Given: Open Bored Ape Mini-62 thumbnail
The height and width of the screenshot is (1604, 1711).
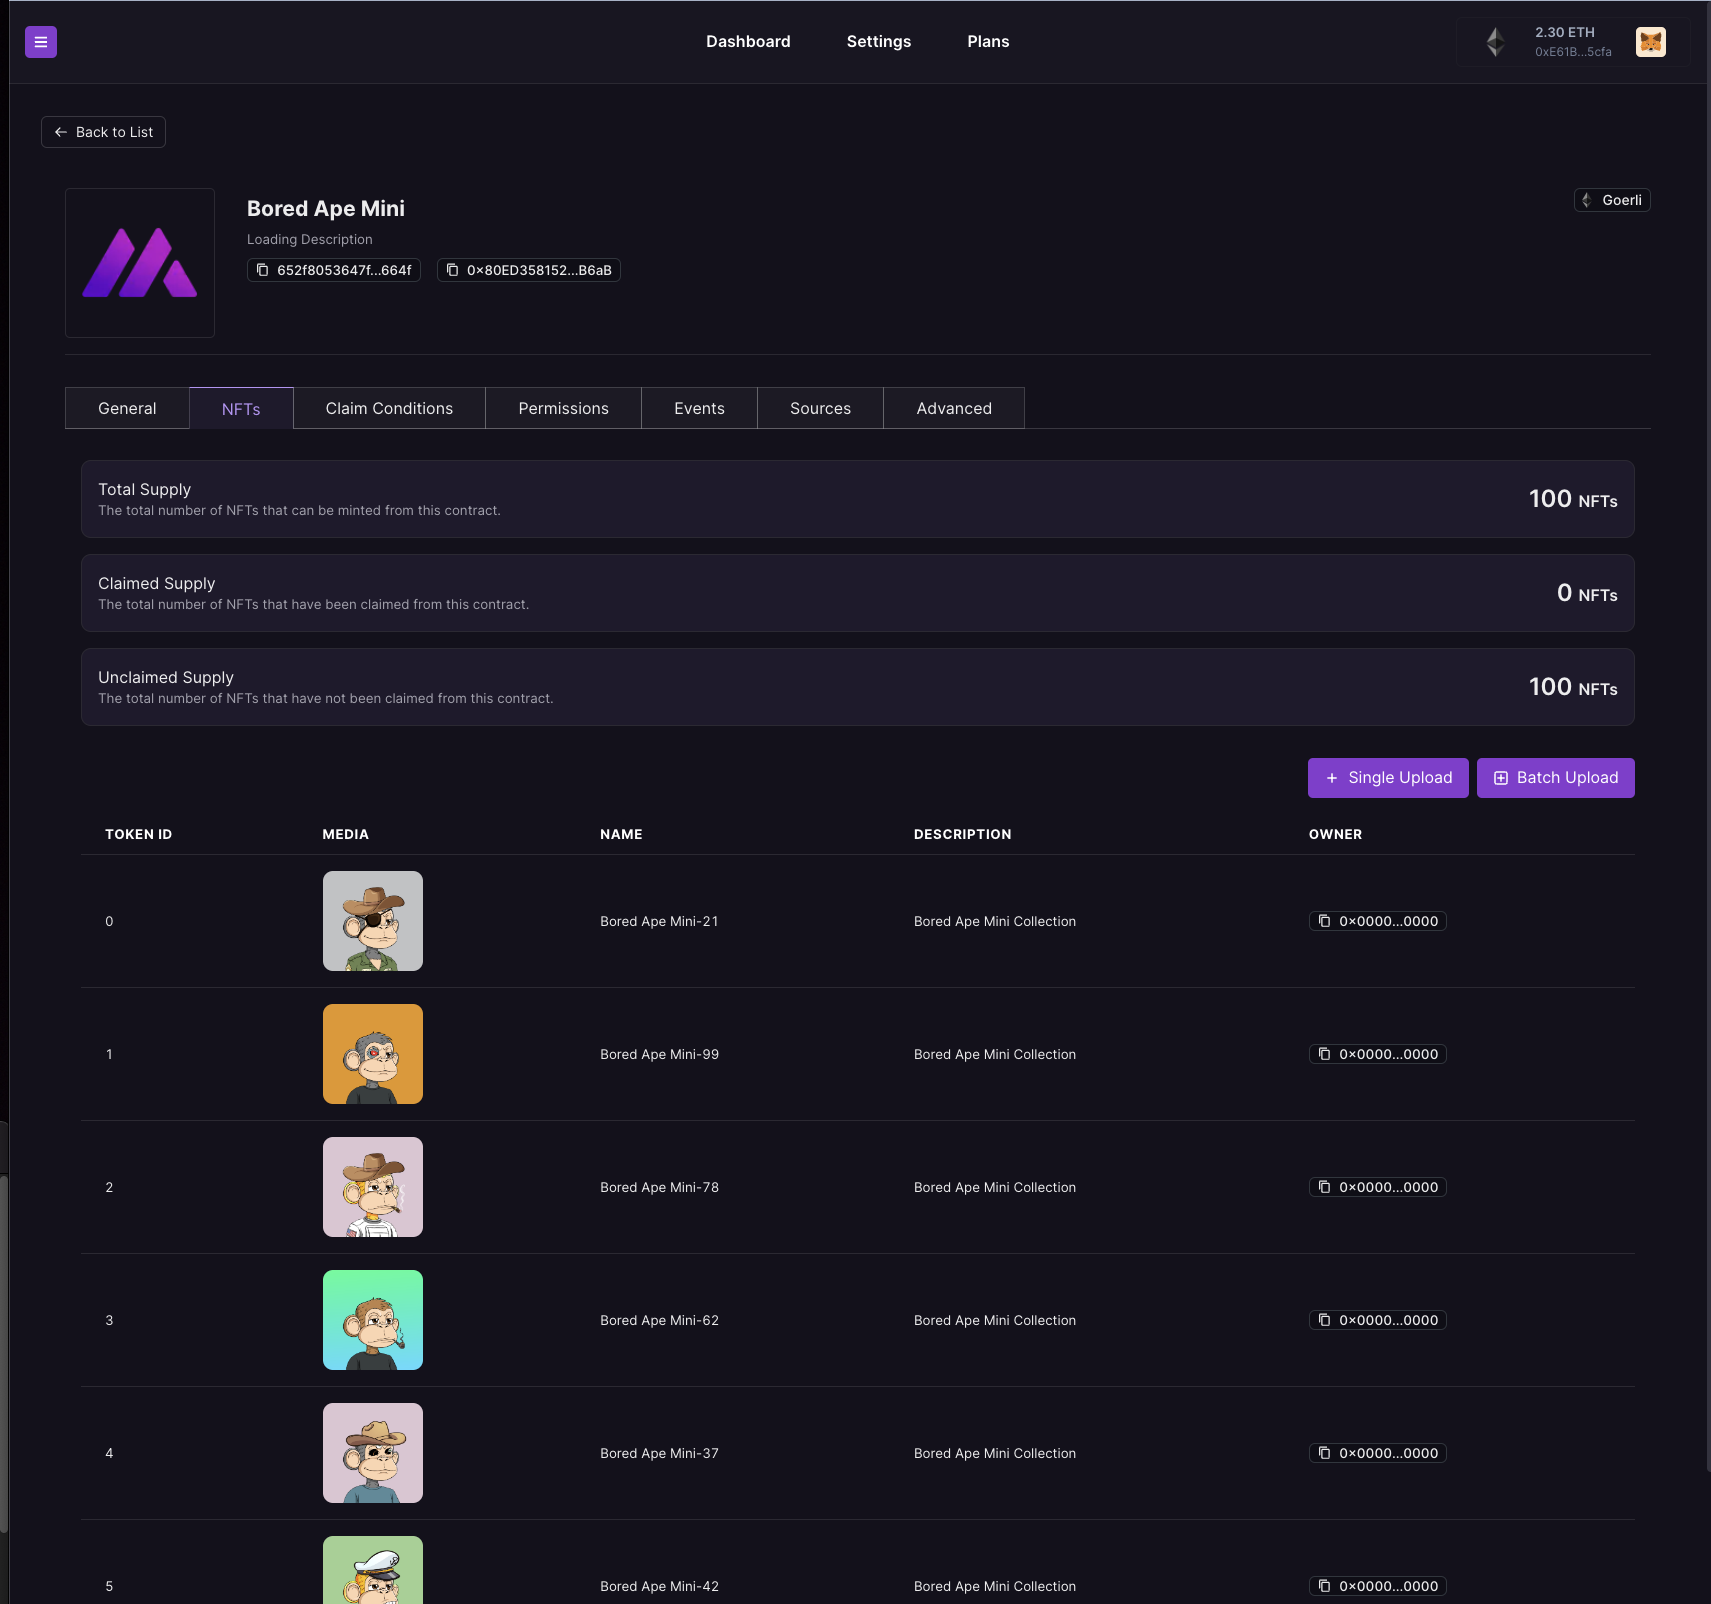Looking at the screenshot, I should click(x=373, y=1320).
